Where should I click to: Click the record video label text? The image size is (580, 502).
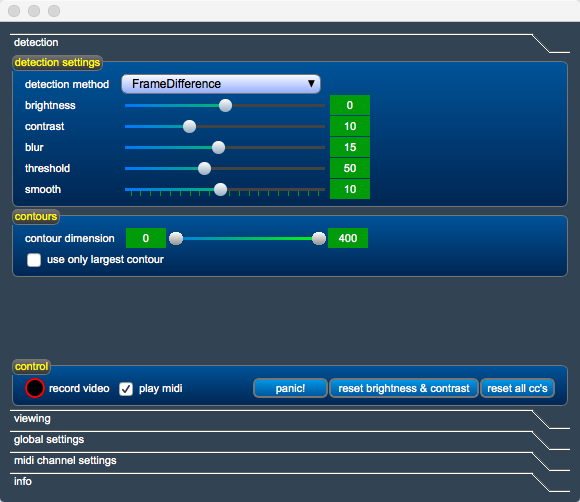(x=79, y=388)
